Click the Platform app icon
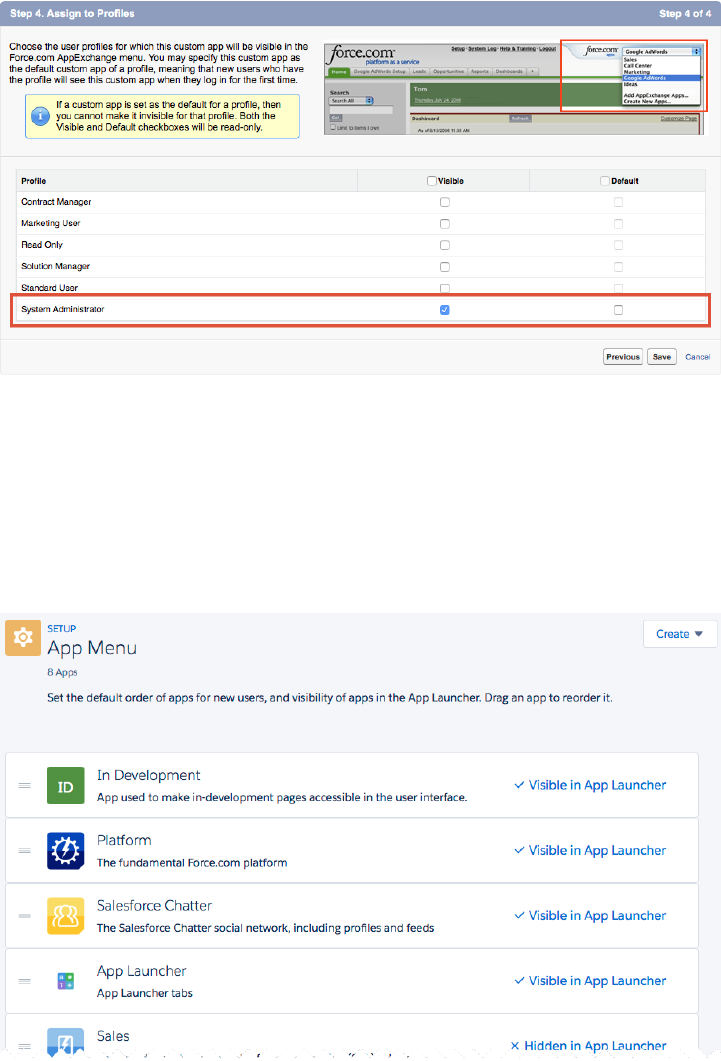The height and width of the screenshot is (1061, 721). point(66,851)
